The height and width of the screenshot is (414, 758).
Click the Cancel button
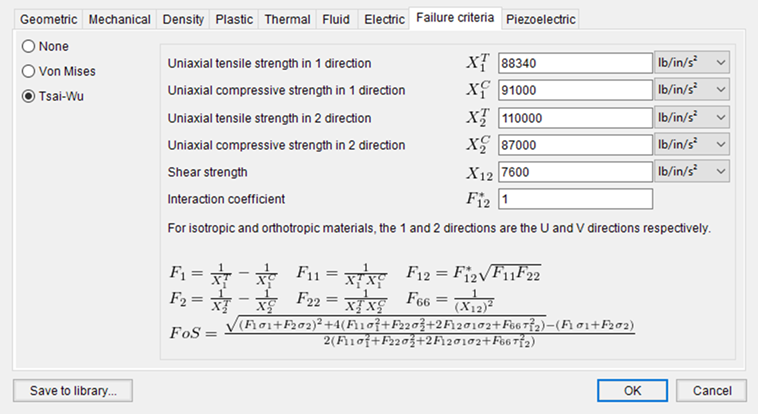click(712, 390)
